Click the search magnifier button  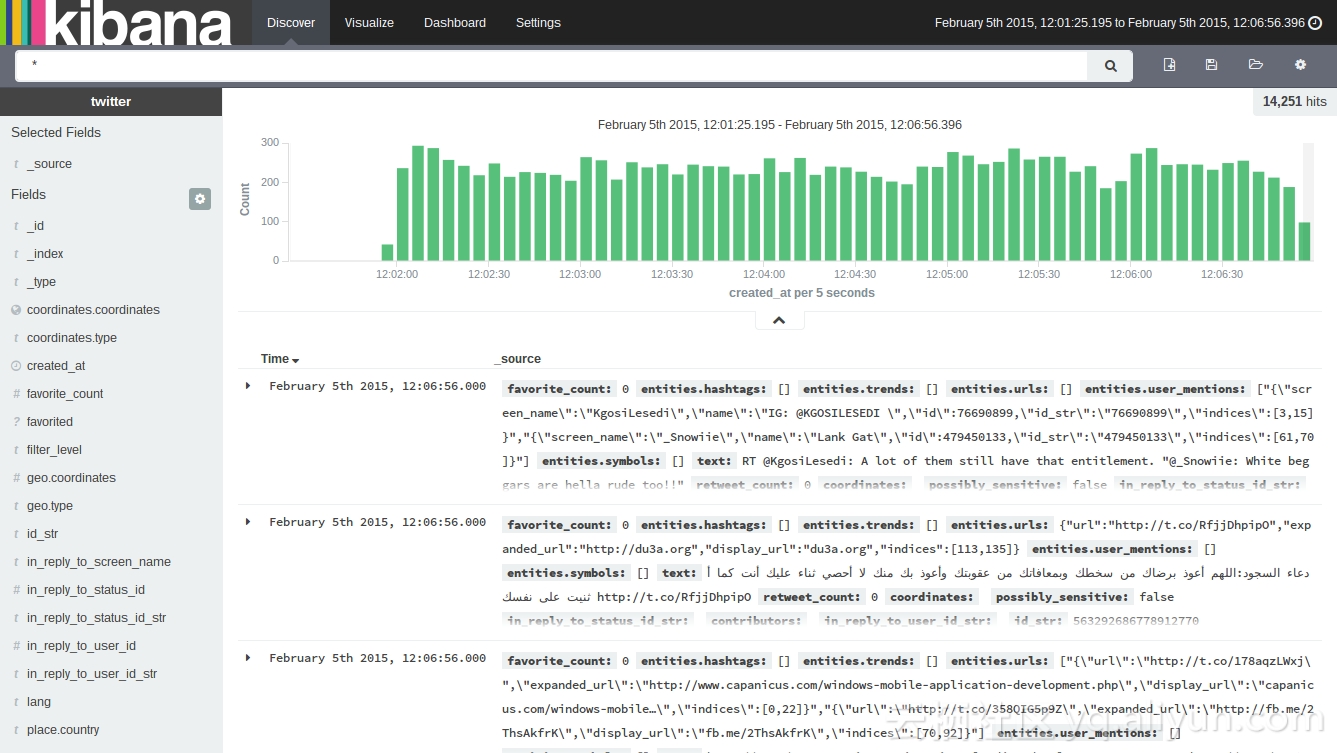coord(1110,66)
